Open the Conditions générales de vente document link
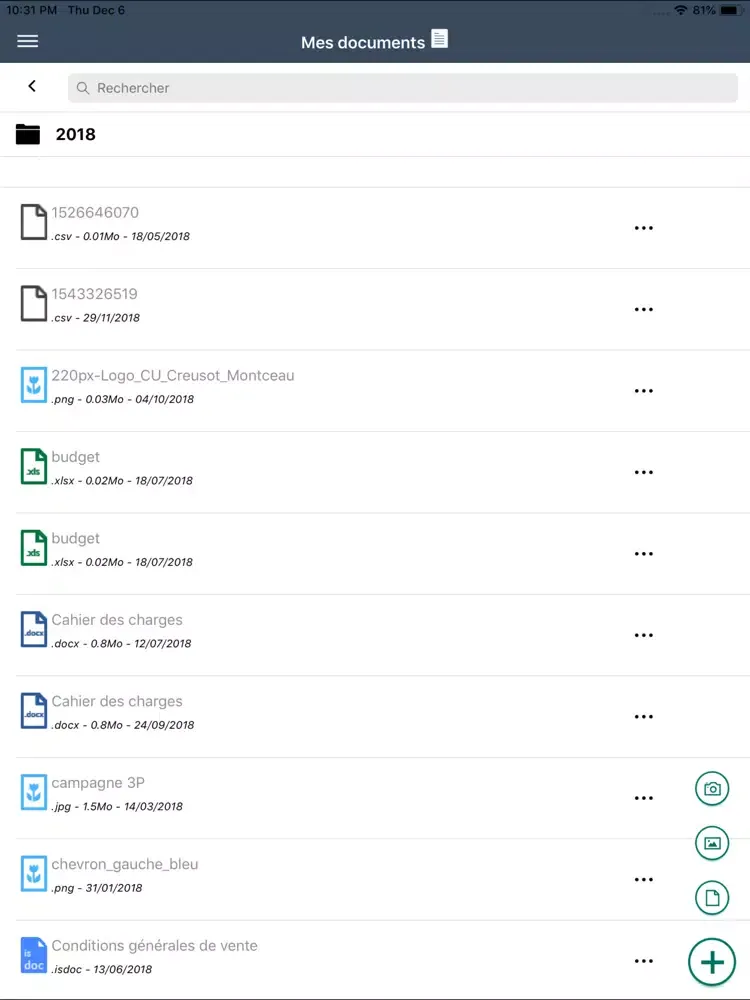The image size is (750, 1000). [x=156, y=944]
